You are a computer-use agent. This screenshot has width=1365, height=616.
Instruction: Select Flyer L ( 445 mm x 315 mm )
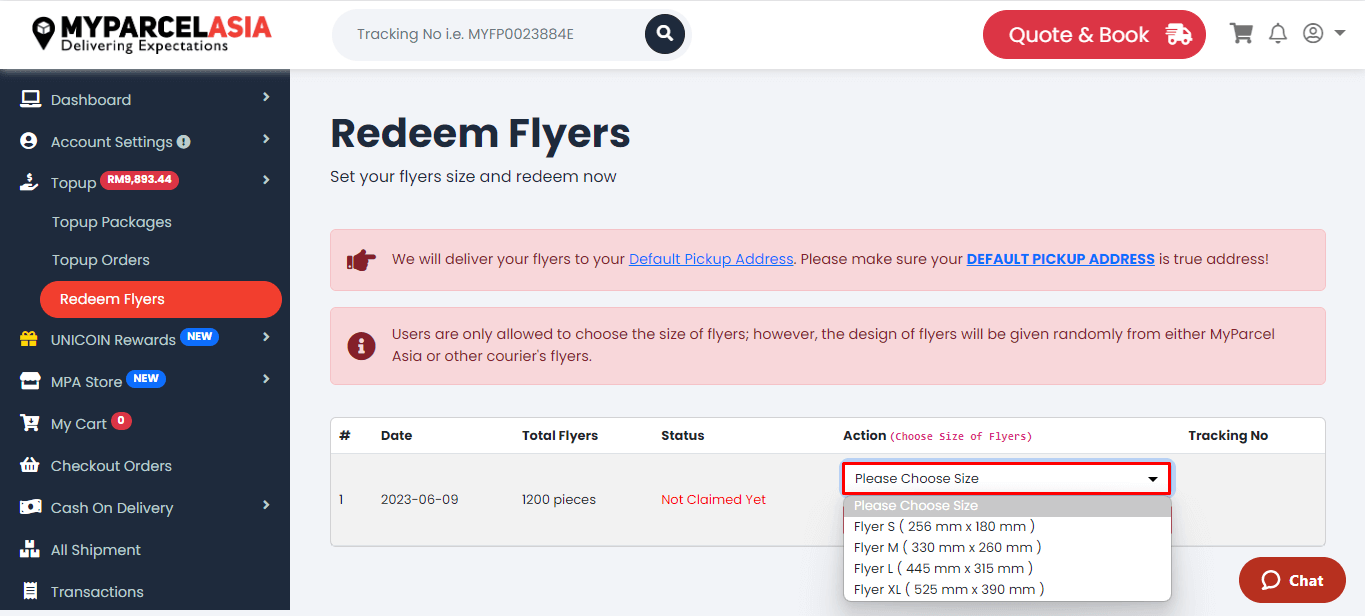pos(1007,568)
